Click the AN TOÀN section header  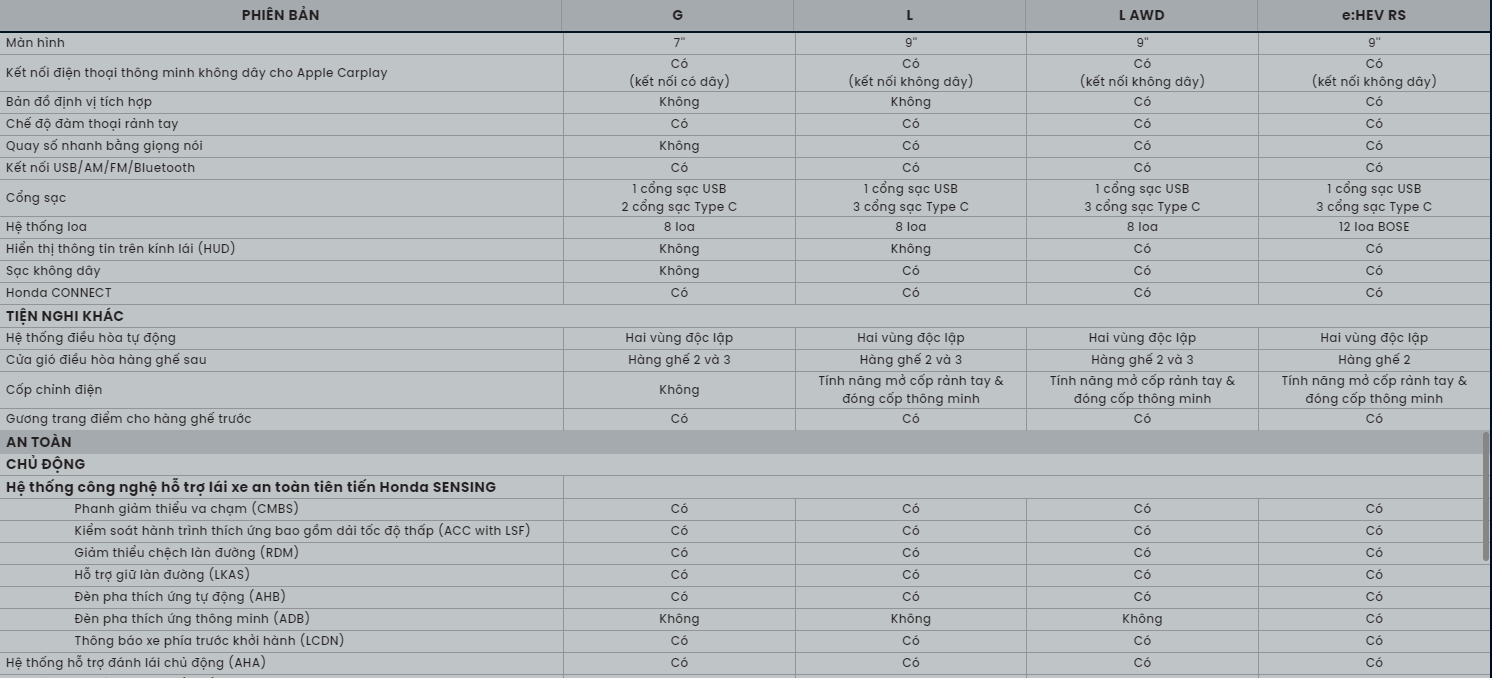pos(39,442)
